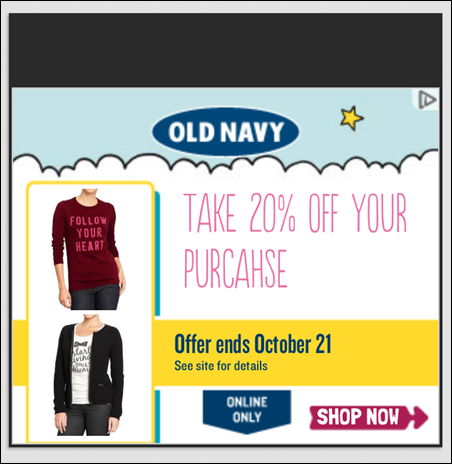Screen dimensions: 452x464
Task: Open the red sweater product image
Action: (x=88, y=249)
